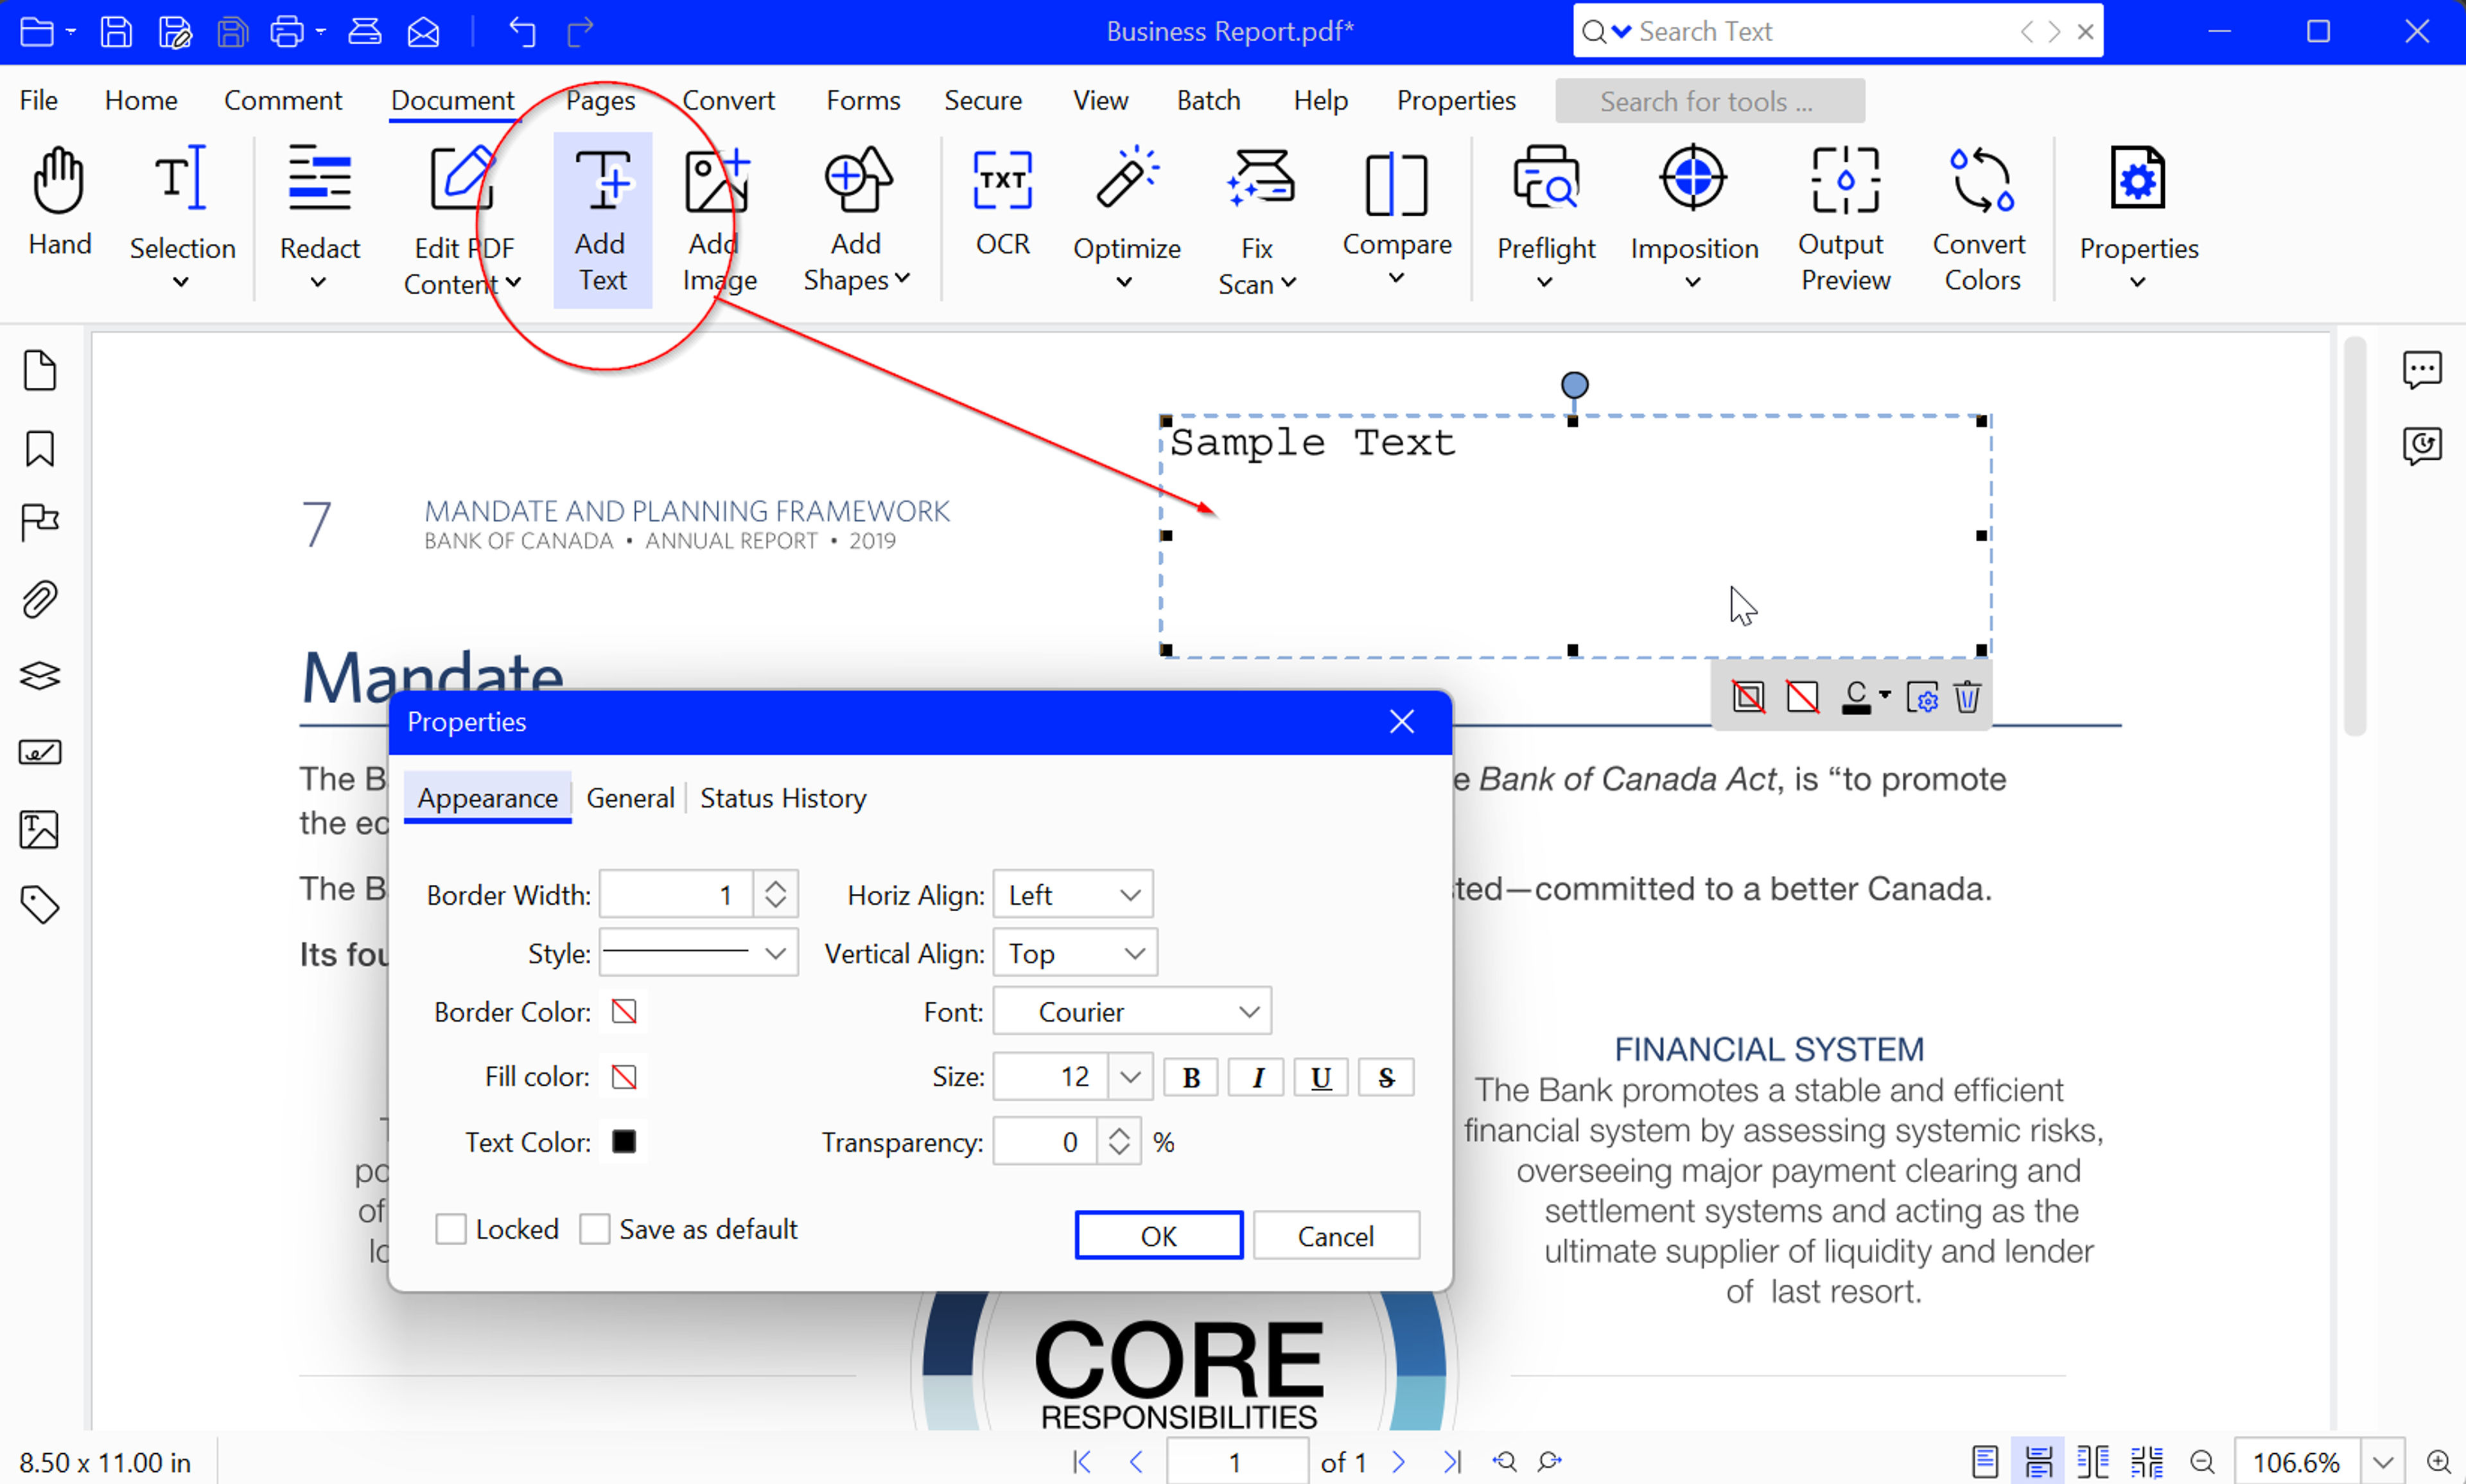Expand the Font dropdown selector
This screenshot has width=2466, height=1484.
point(1249,1012)
